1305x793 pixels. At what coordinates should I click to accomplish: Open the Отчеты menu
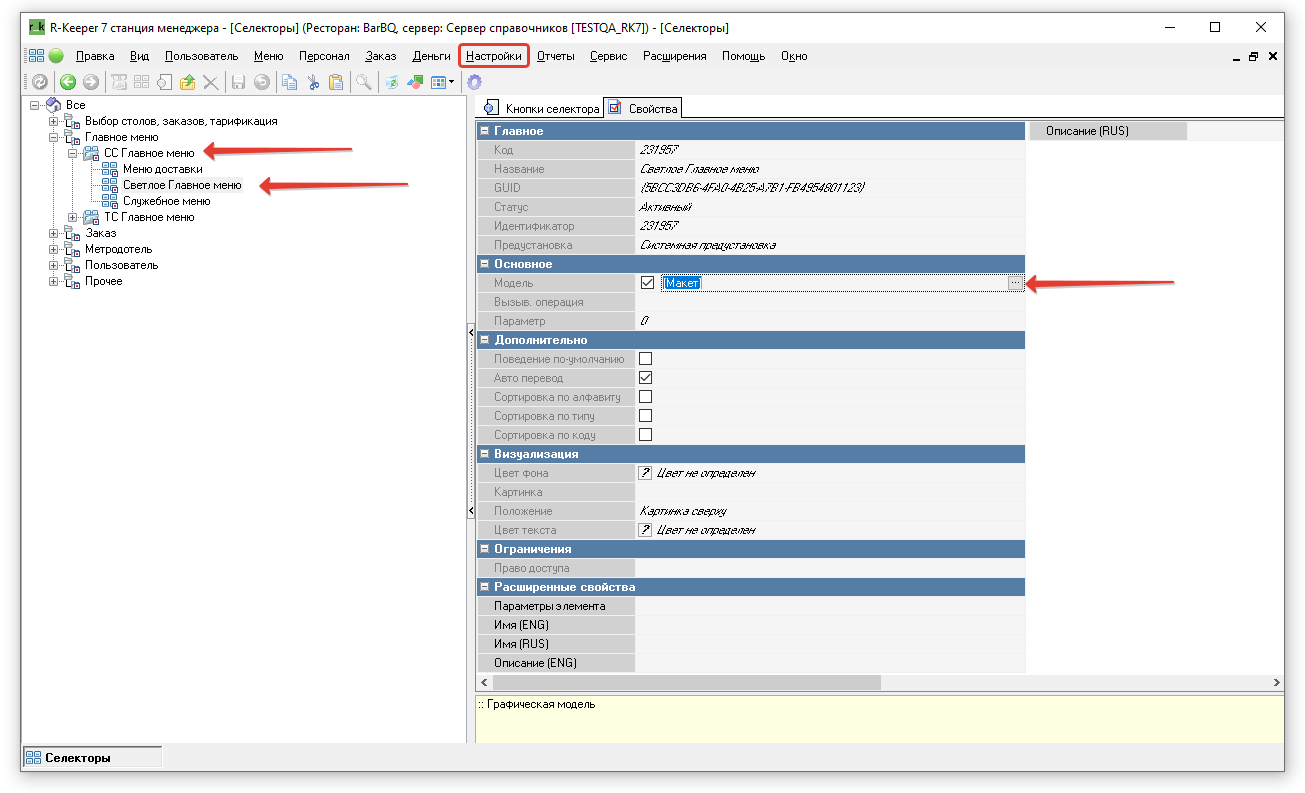coord(556,56)
